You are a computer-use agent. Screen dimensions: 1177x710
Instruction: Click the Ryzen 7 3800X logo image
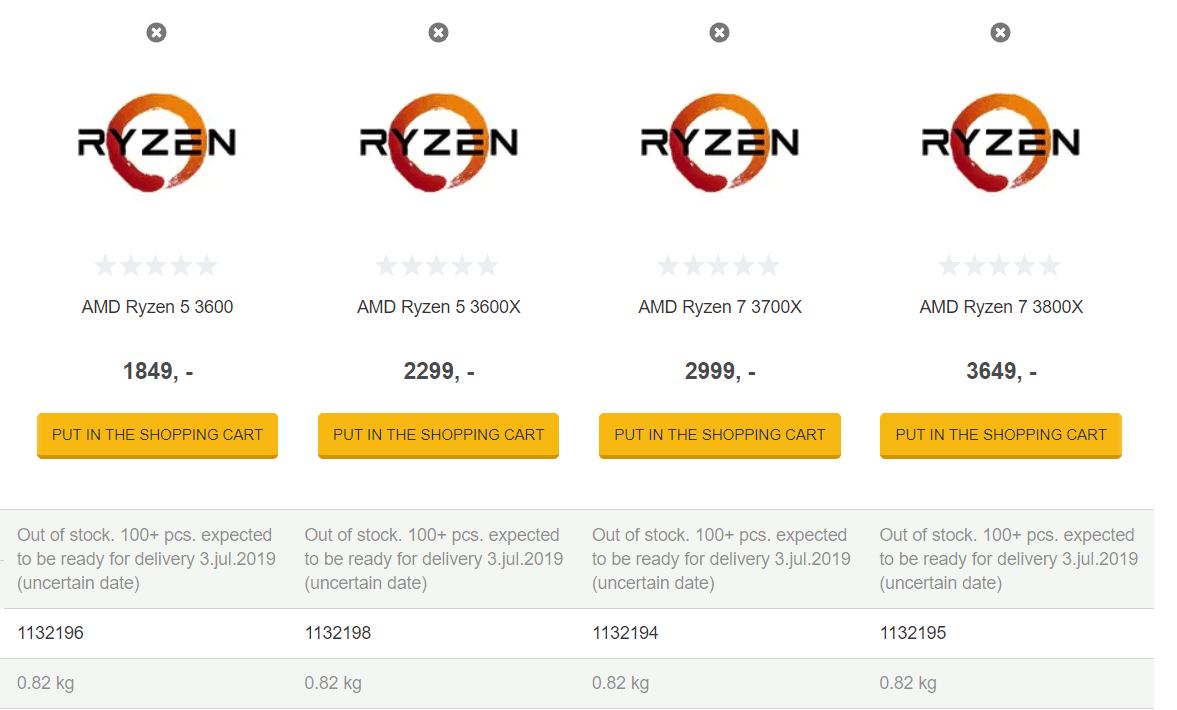click(1001, 143)
